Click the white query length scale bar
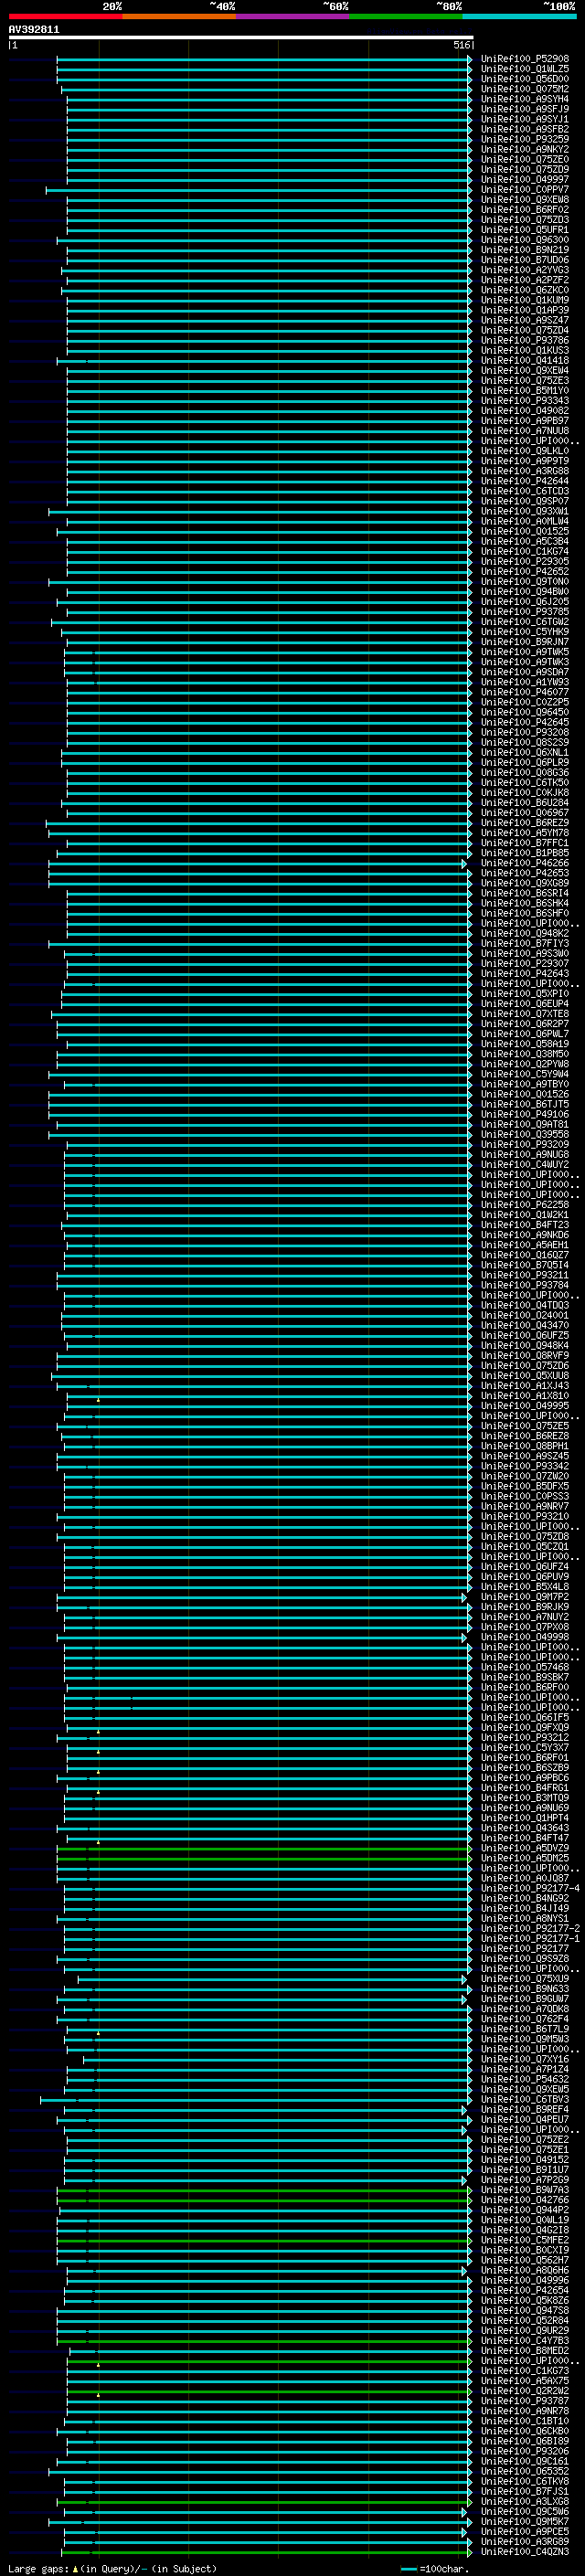Image resolution: width=585 pixels, height=2576 pixels. point(240,37)
